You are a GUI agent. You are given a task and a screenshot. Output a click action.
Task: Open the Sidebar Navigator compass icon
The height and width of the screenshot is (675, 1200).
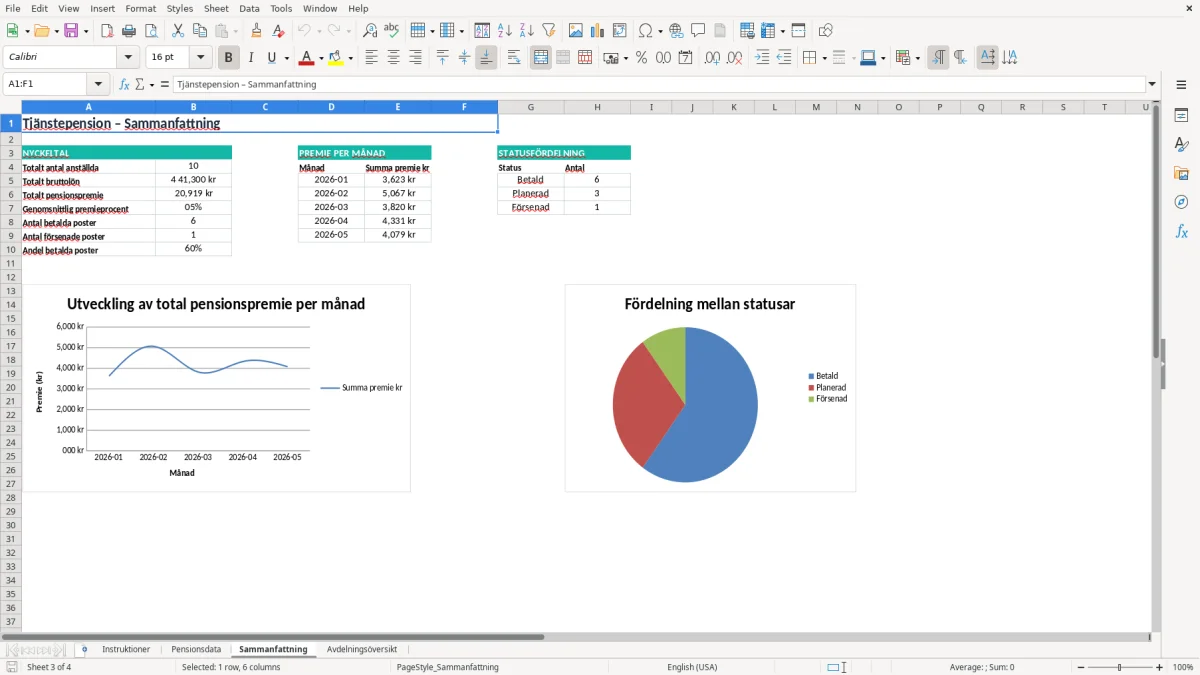pos(1181,202)
